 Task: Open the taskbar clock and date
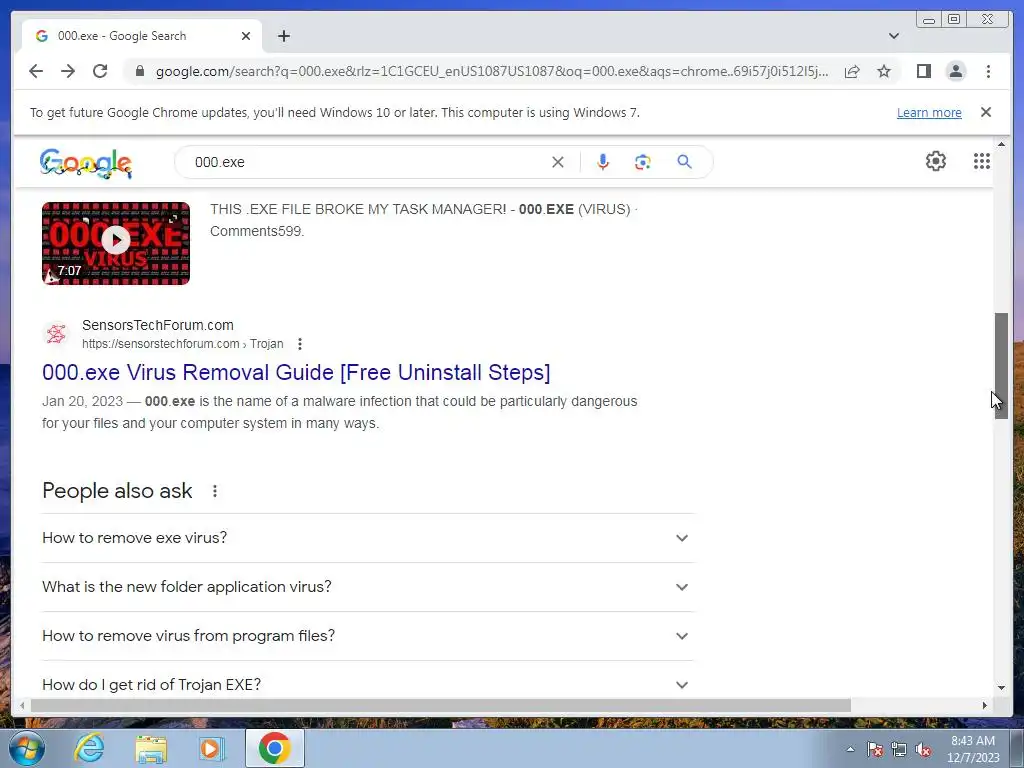click(973, 749)
